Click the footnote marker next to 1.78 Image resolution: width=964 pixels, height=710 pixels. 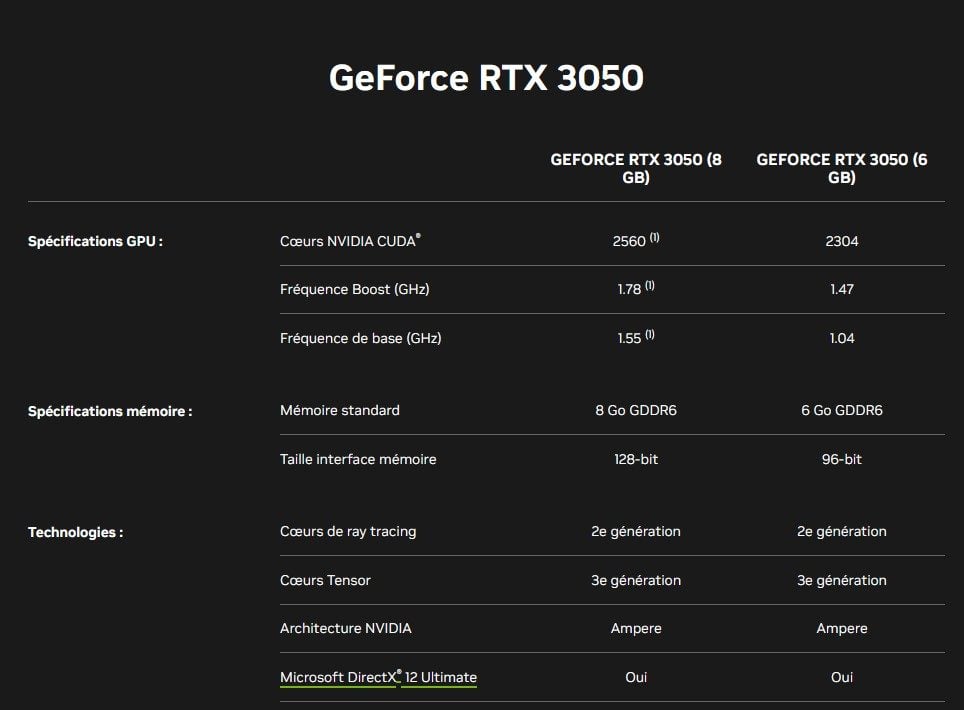click(650, 285)
